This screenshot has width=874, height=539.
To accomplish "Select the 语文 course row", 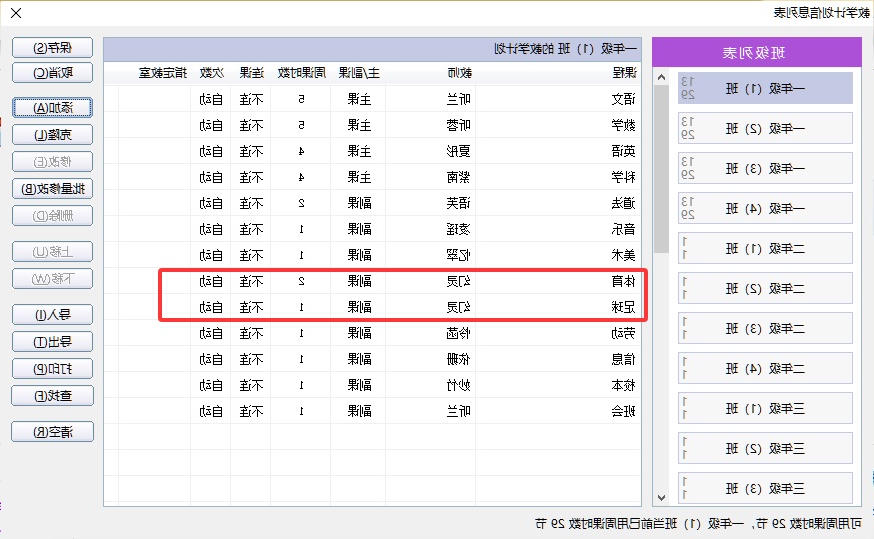I will coord(372,99).
